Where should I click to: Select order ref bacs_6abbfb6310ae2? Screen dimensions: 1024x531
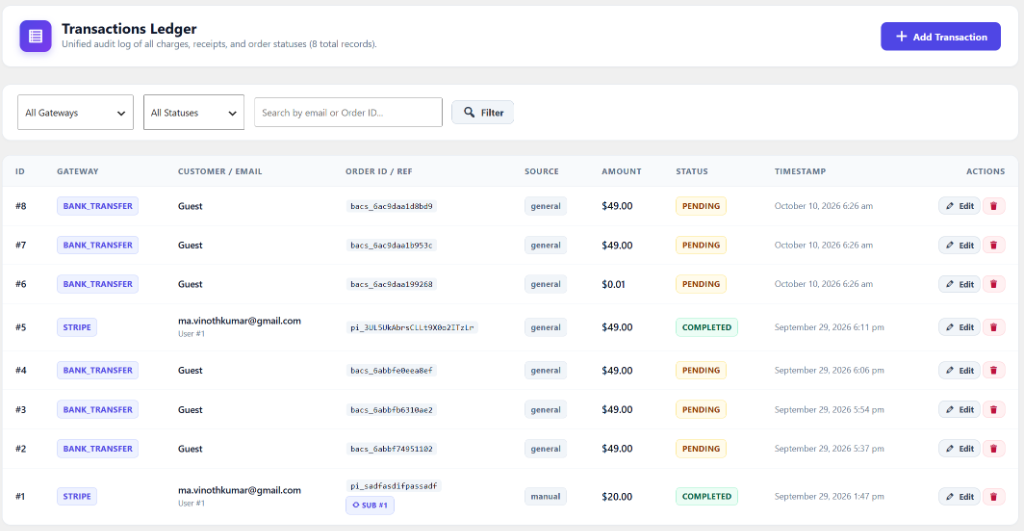[391, 410]
